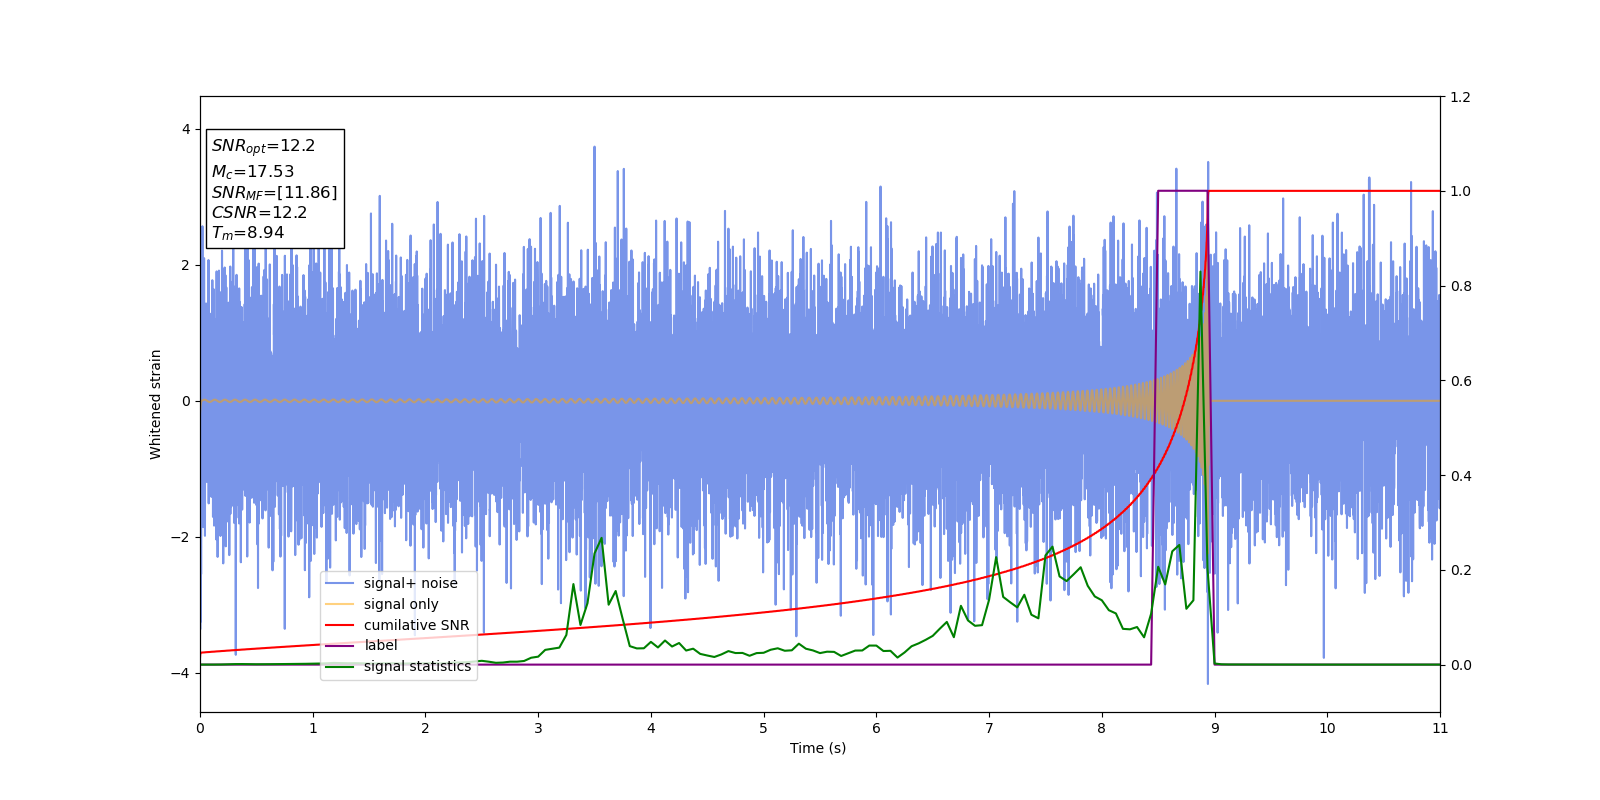The height and width of the screenshot is (800, 1600).
Task: Click the 'Time (s)' x-axis label
Action: [818, 748]
